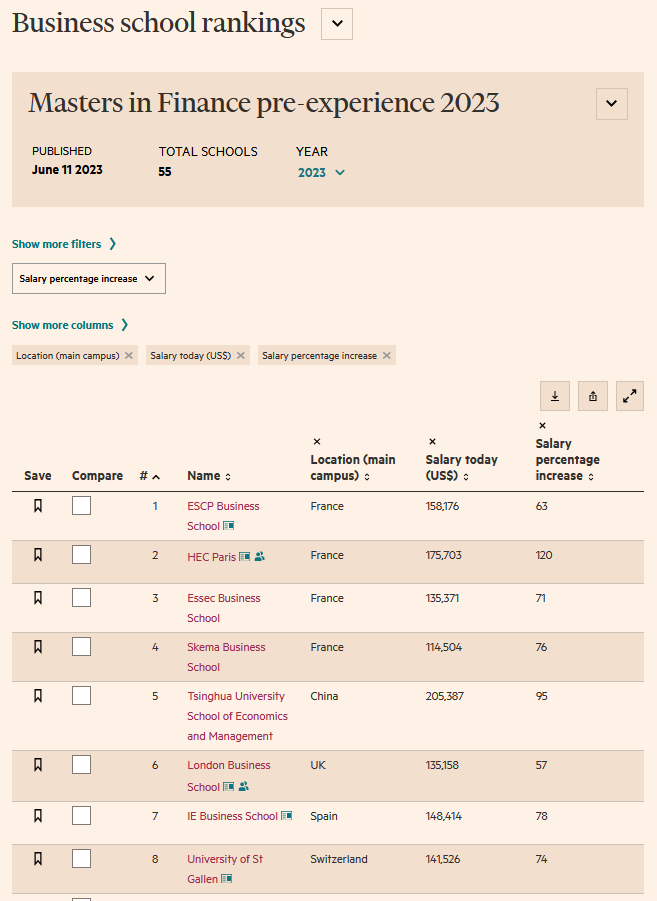Screen dimensions: 657x901
Task: Change the year 2023 selector
Action: coord(321,172)
